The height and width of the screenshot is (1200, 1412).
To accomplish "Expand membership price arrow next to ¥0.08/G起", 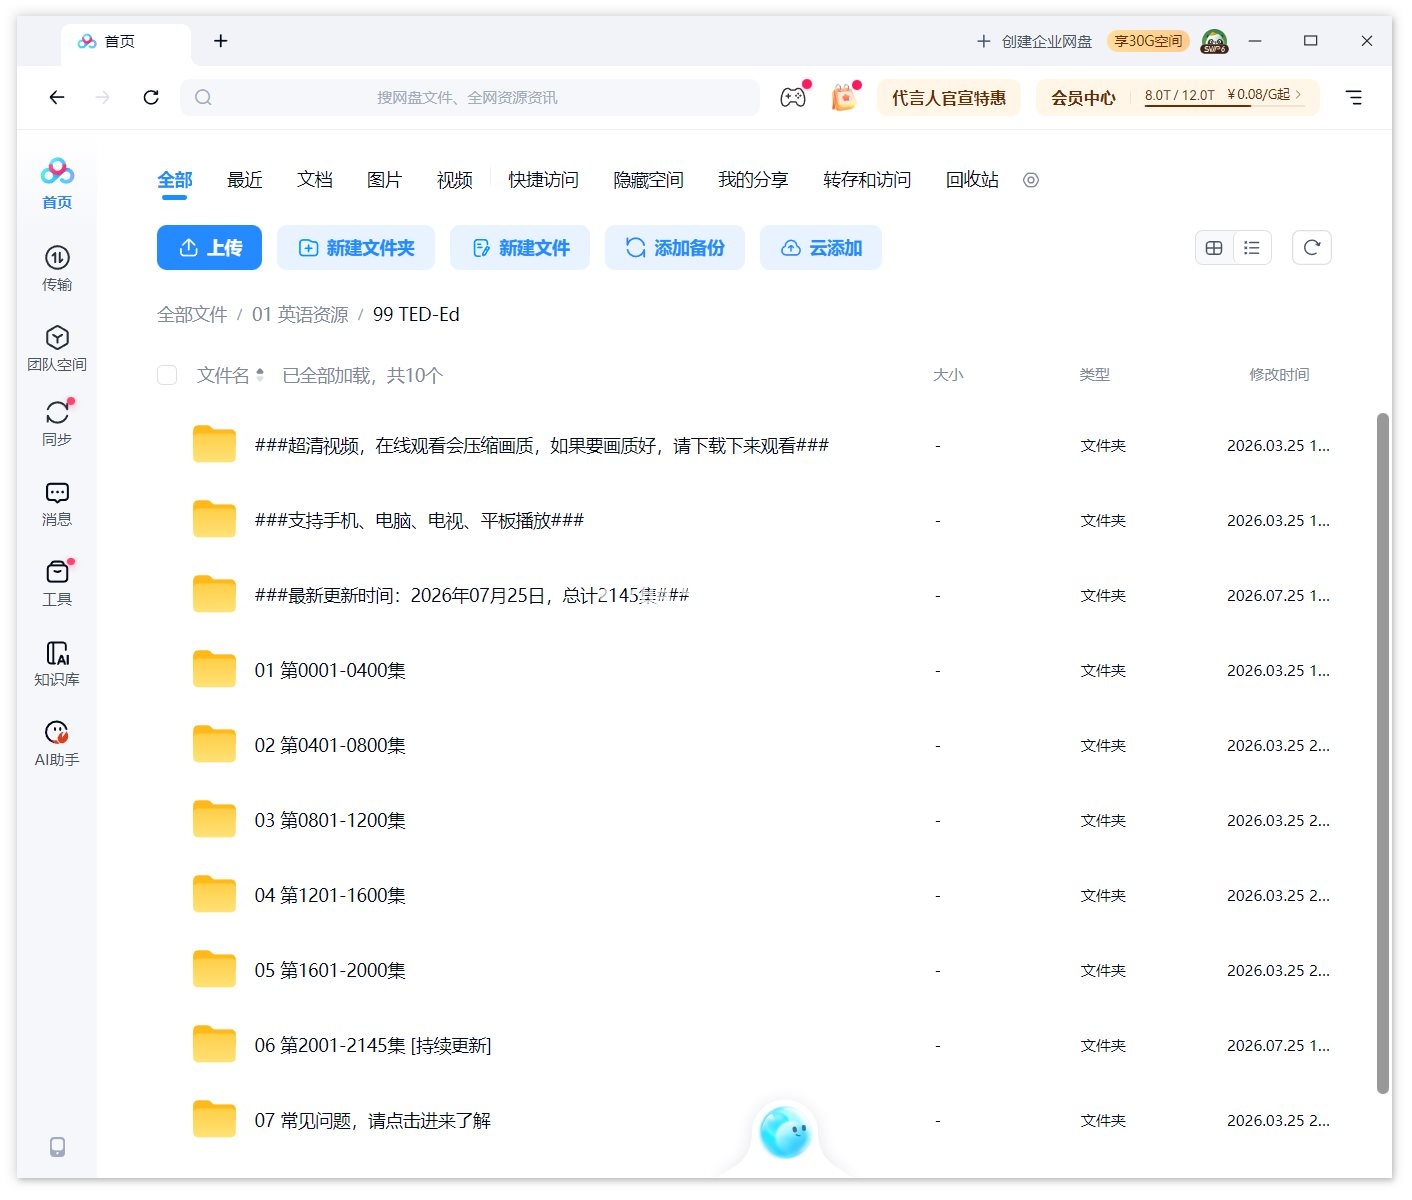I will pos(1298,95).
